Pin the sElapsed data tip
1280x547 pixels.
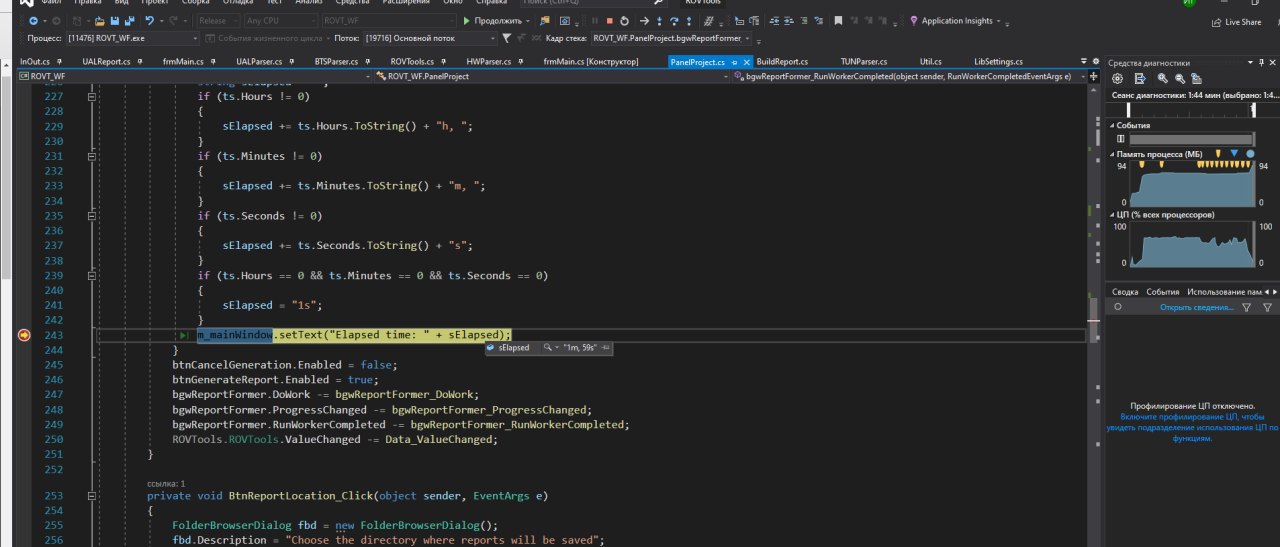(x=606, y=348)
